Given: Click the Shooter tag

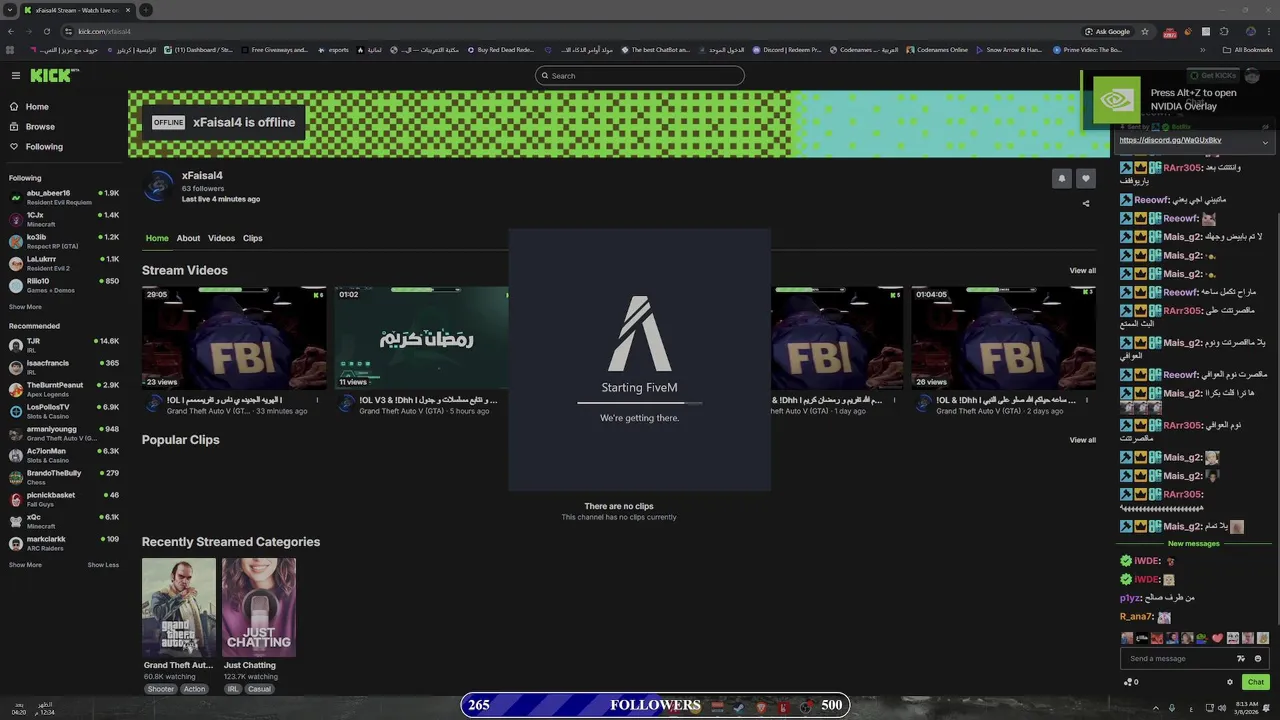Looking at the screenshot, I should pos(160,689).
